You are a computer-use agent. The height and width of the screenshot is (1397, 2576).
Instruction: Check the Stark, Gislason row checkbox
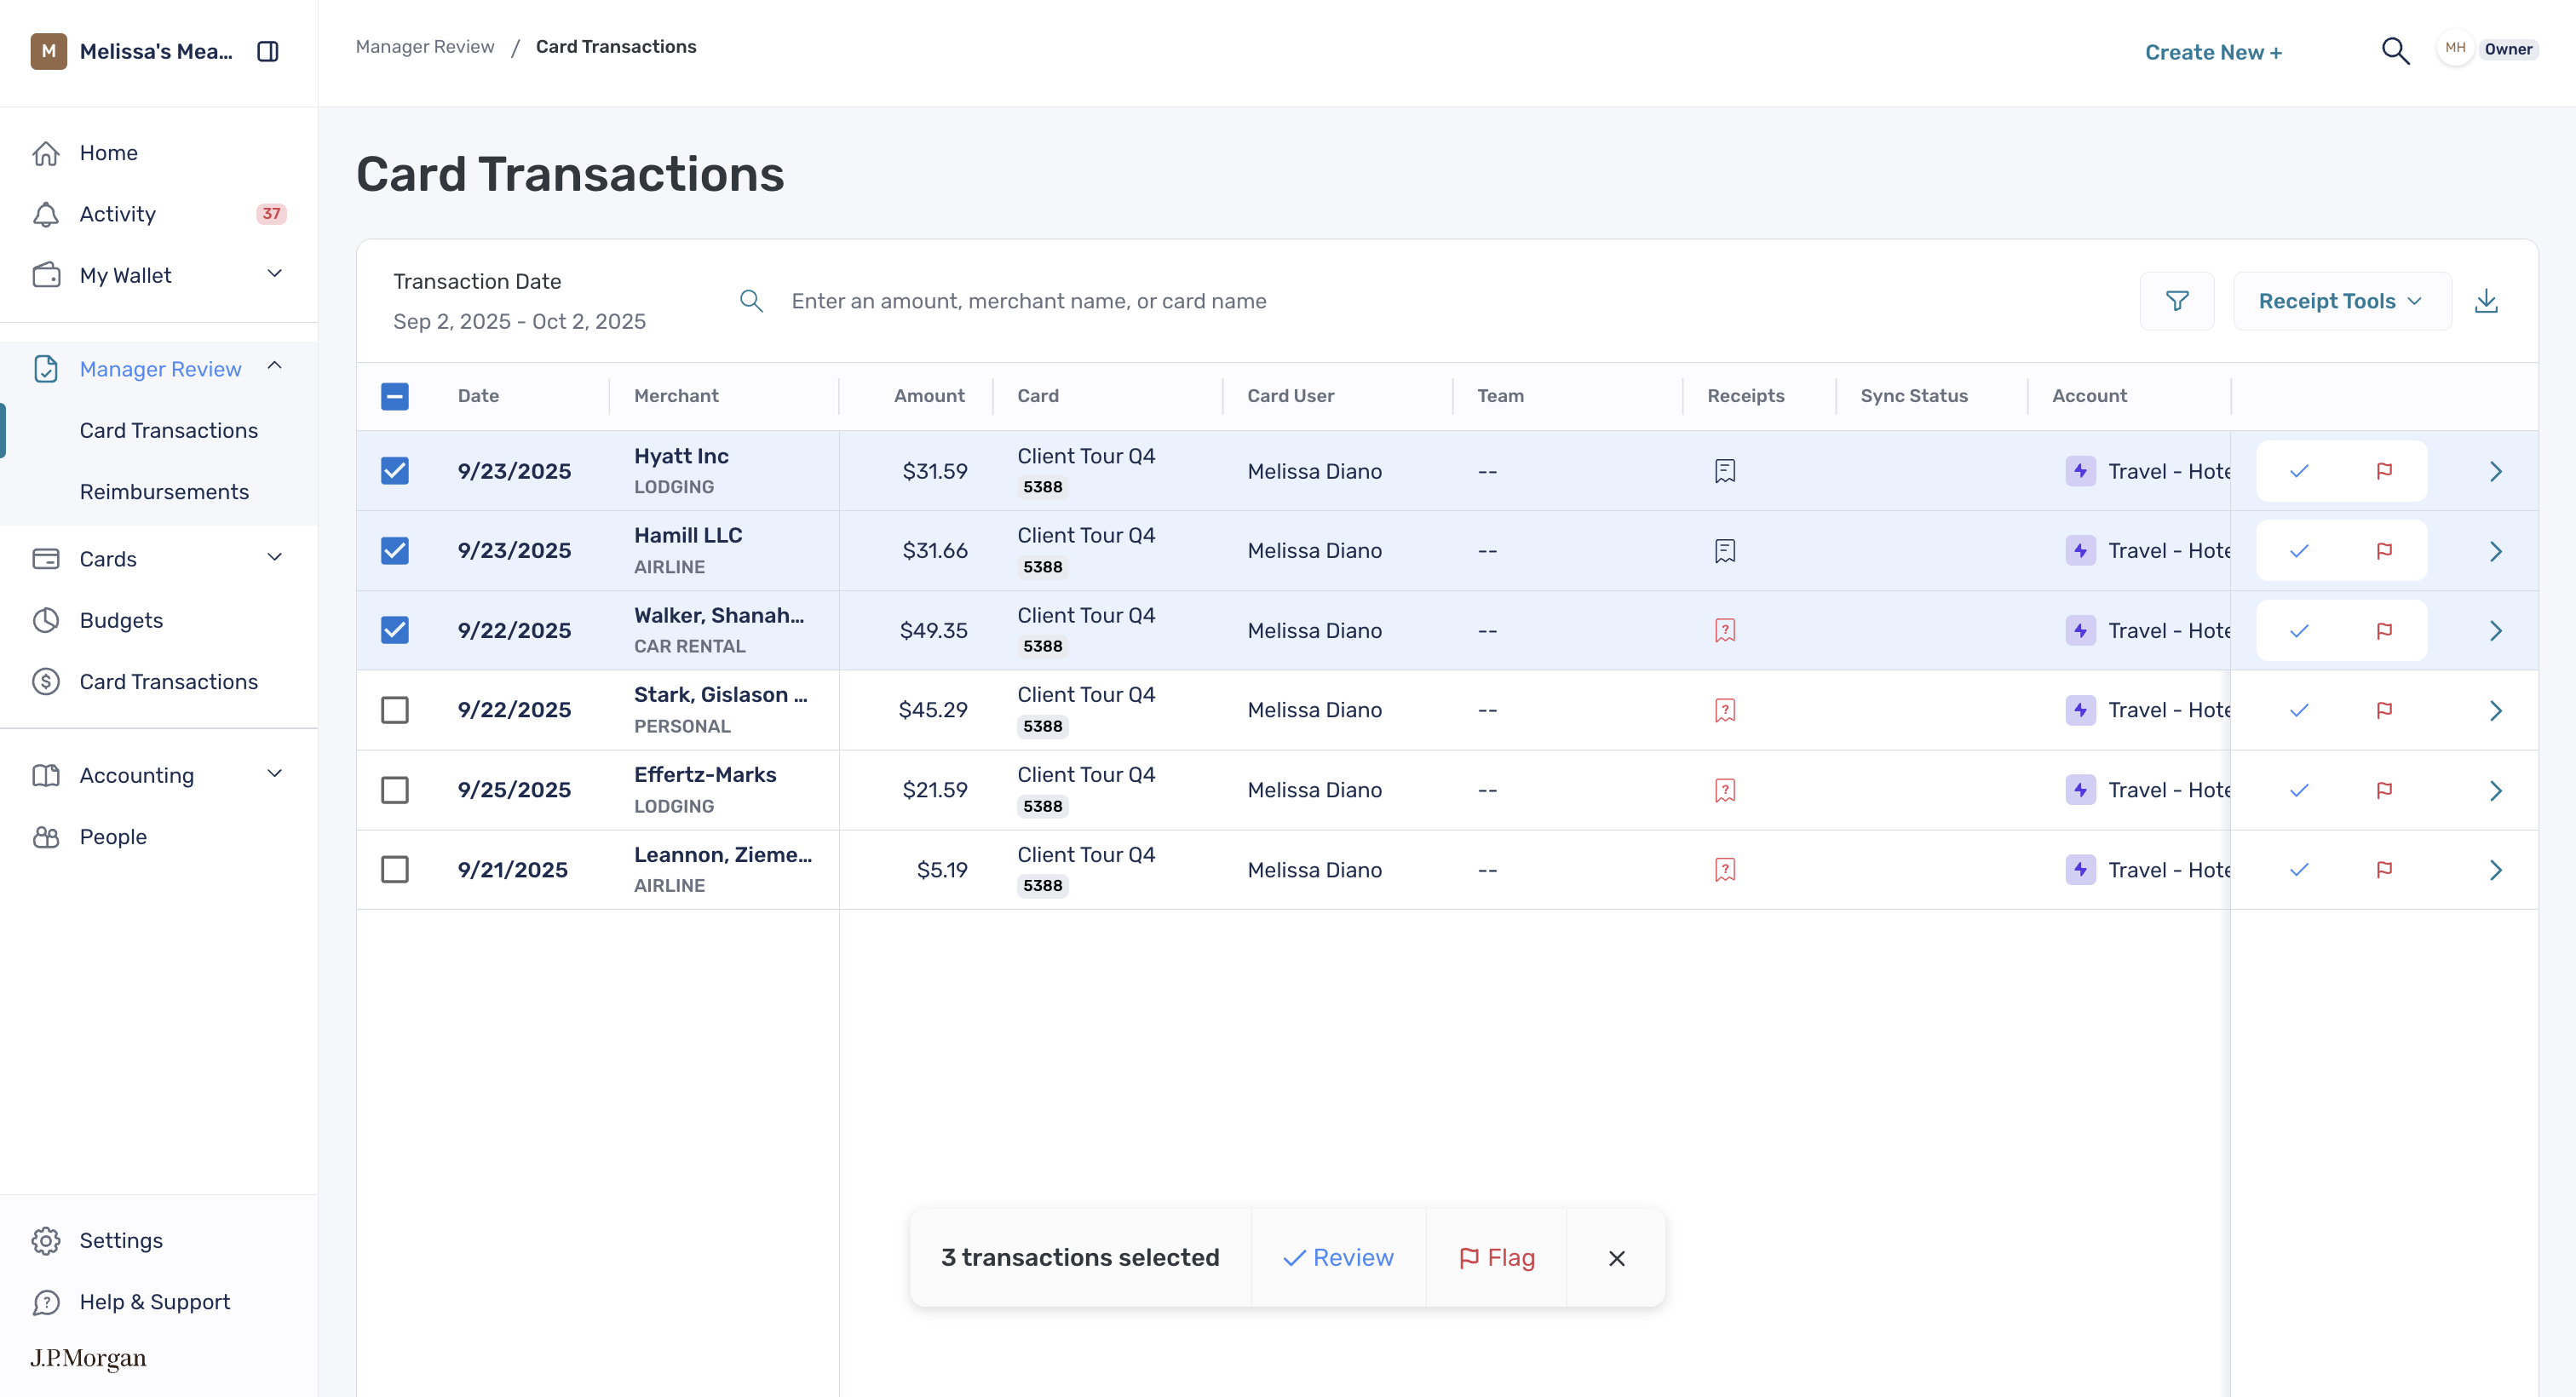point(395,710)
